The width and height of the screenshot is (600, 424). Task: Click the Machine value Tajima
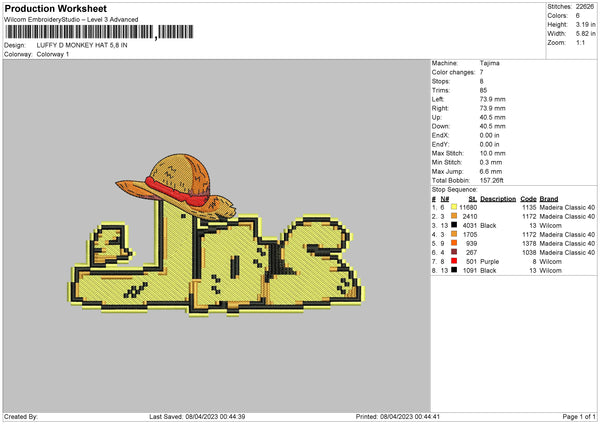point(489,63)
